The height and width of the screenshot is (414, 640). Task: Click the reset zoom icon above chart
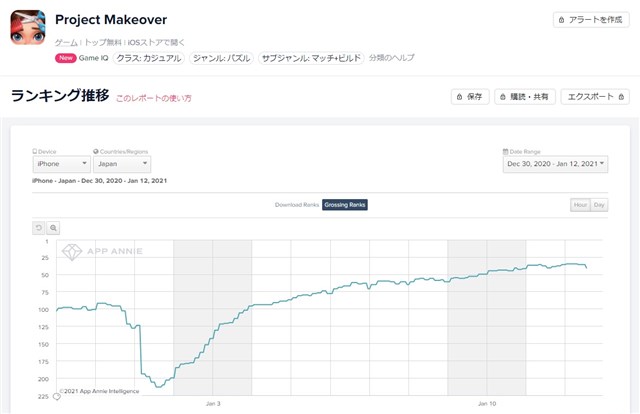39,228
